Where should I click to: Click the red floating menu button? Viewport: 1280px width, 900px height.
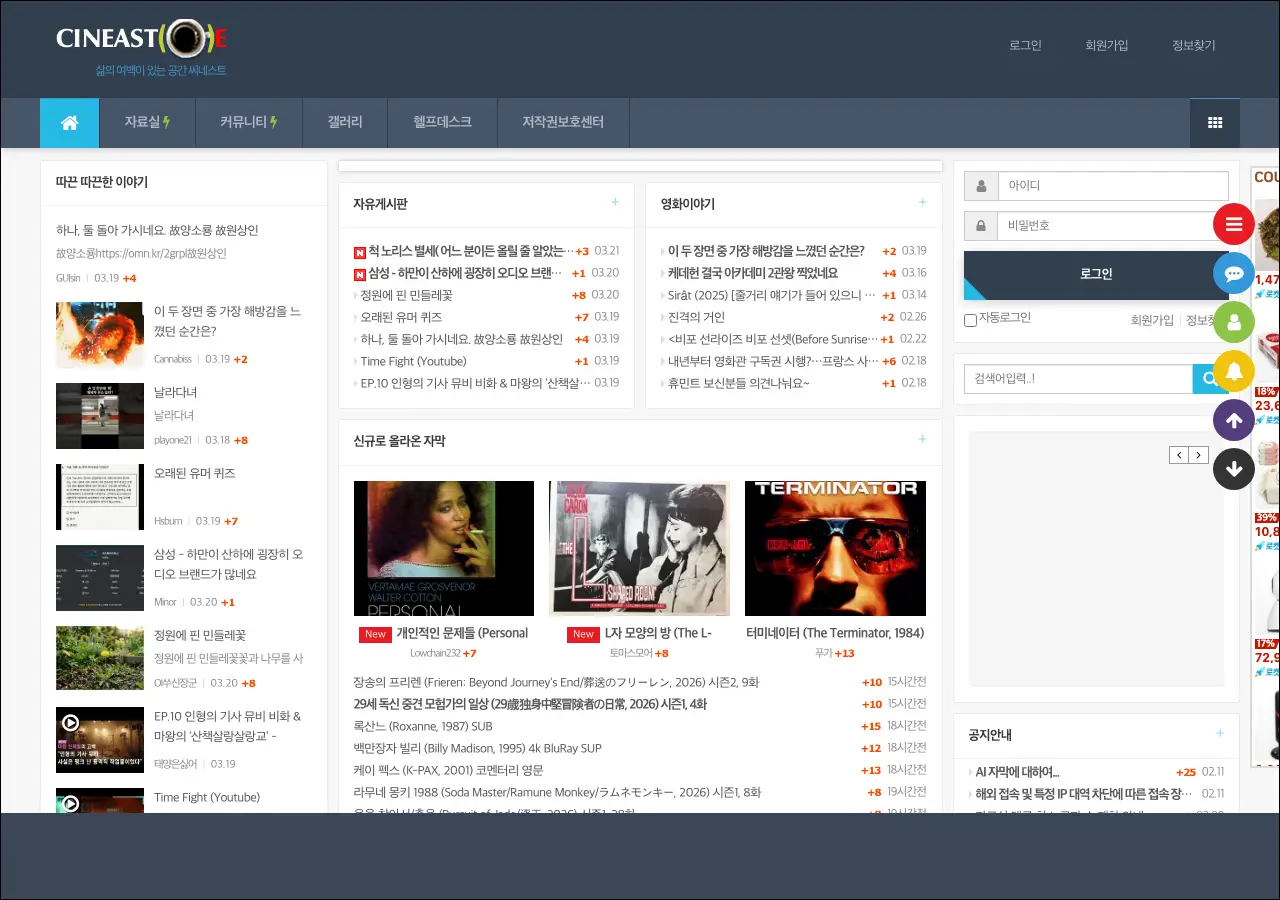coord(1233,225)
